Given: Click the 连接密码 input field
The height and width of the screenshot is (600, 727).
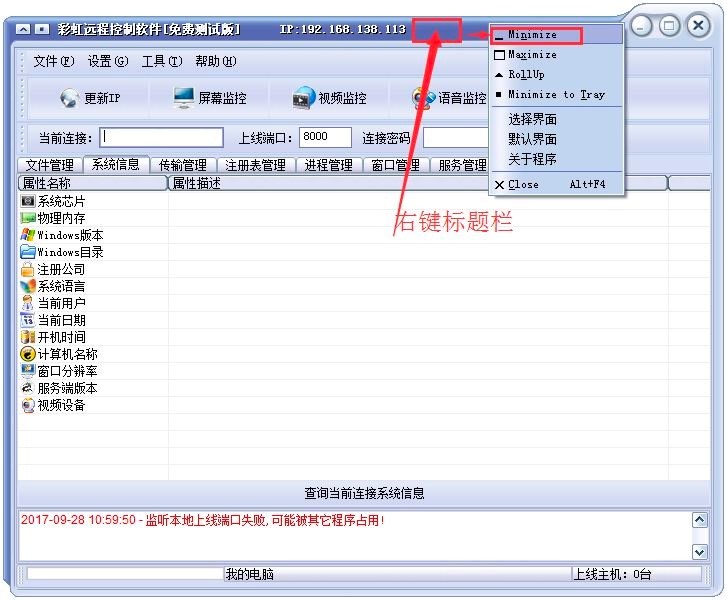Looking at the screenshot, I should (x=456, y=138).
